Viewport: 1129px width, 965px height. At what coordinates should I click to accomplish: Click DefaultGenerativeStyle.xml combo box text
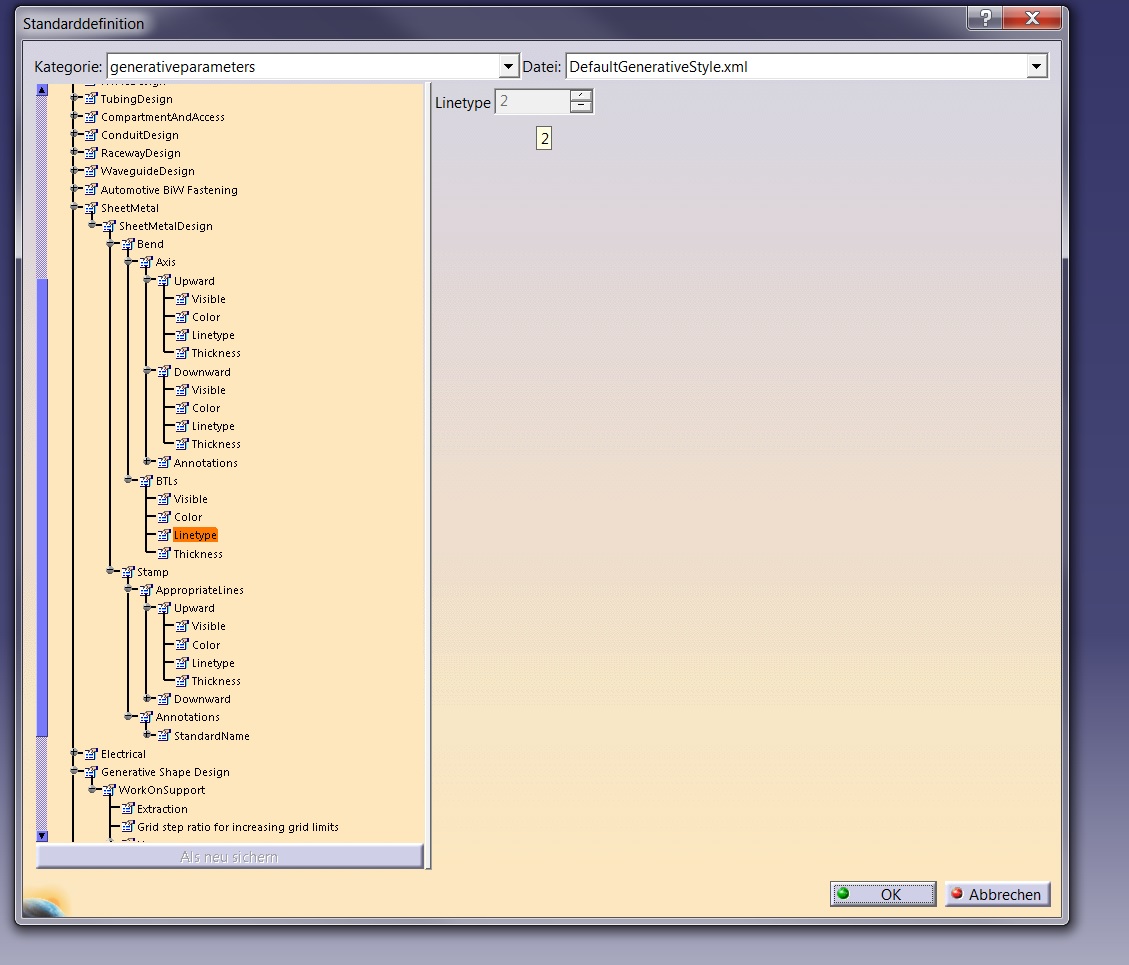coord(658,66)
